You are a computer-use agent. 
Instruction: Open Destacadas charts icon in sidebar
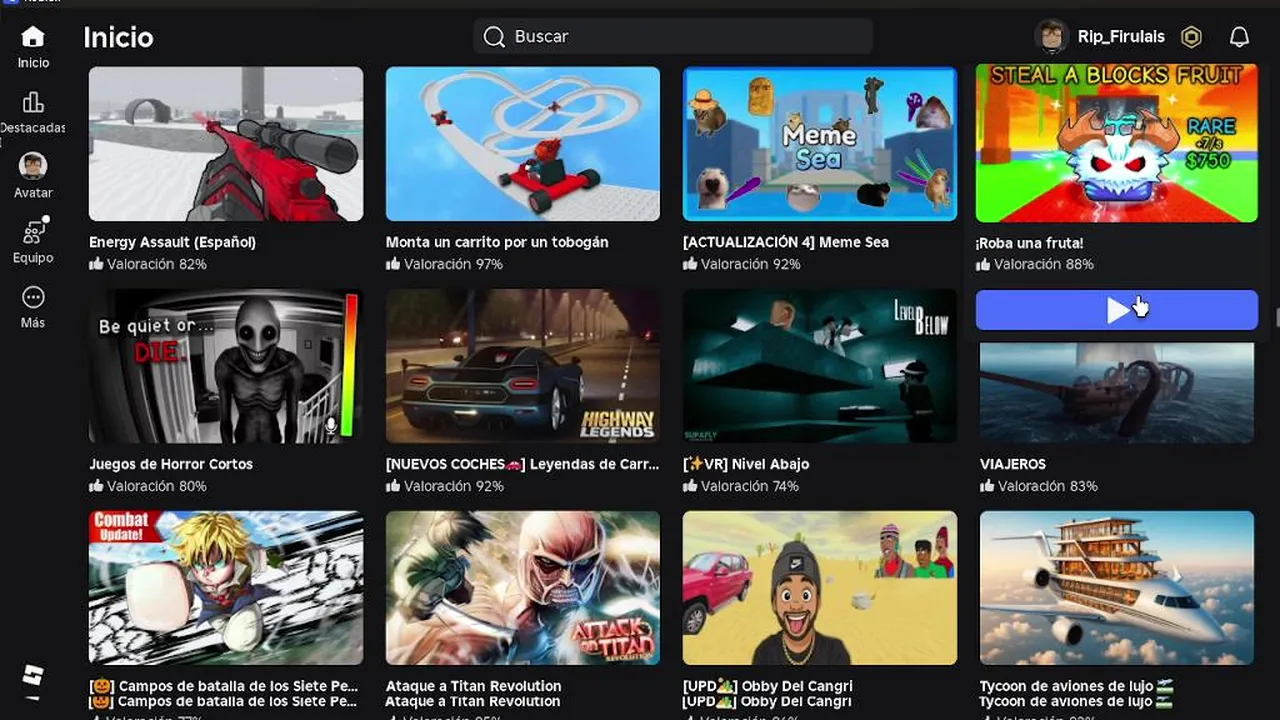pyautogui.click(x=33, y=103)
